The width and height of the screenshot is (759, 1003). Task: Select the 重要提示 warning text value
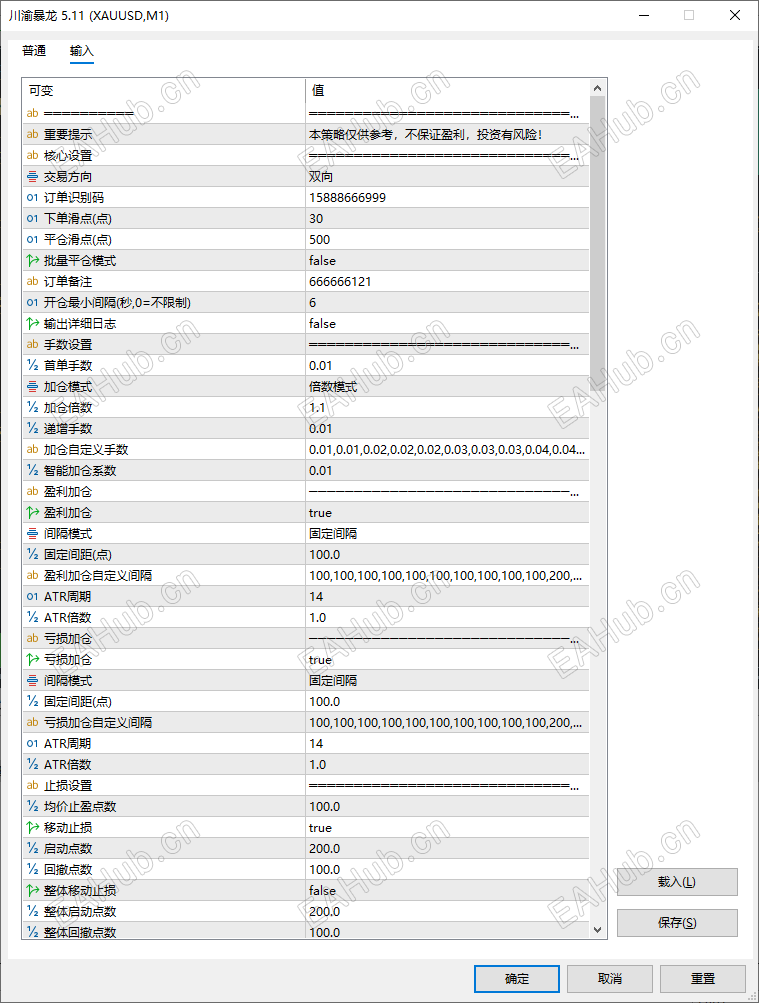[x=425, y=134]
